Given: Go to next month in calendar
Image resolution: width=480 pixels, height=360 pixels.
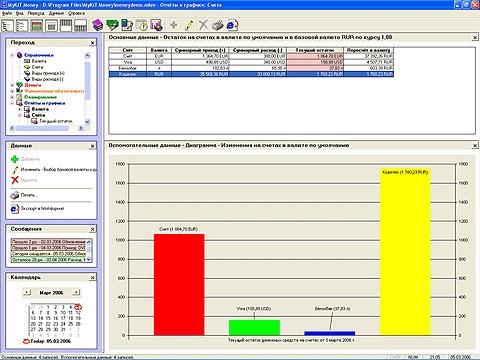Looking at the screenshot, I should point(76,292).
